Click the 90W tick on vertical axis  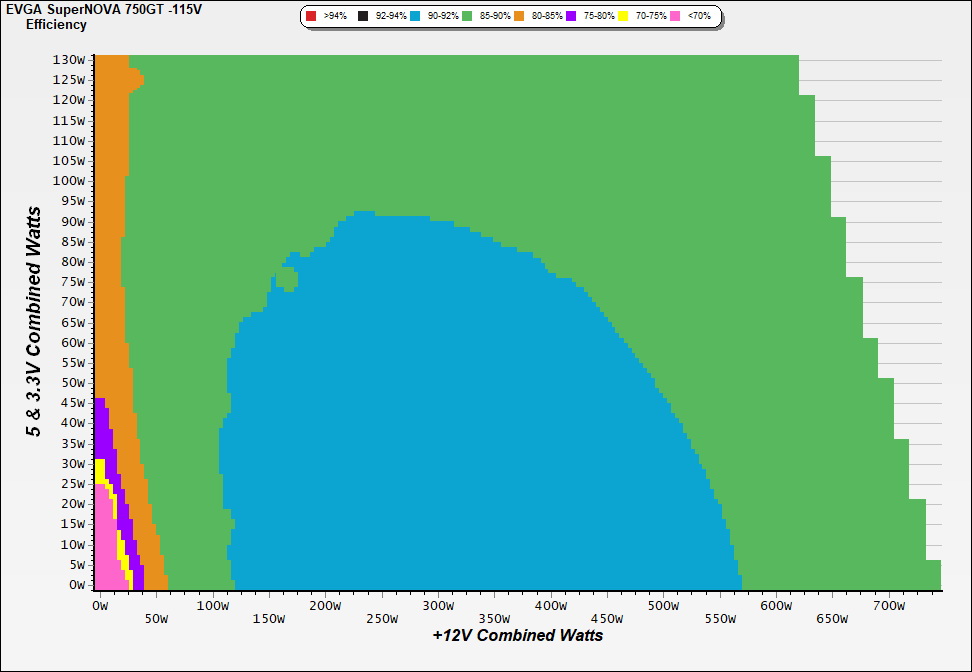coord(72,221)
